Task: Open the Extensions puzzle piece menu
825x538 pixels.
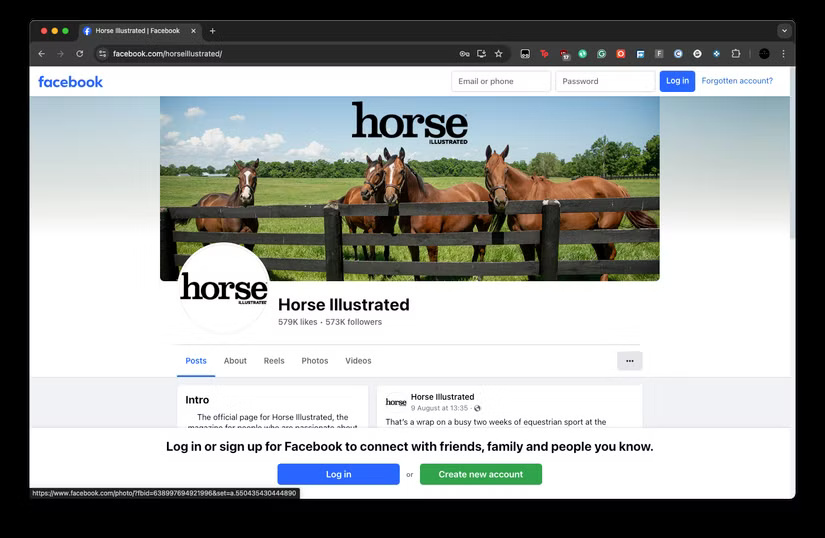Action: [x=736, y=54]
